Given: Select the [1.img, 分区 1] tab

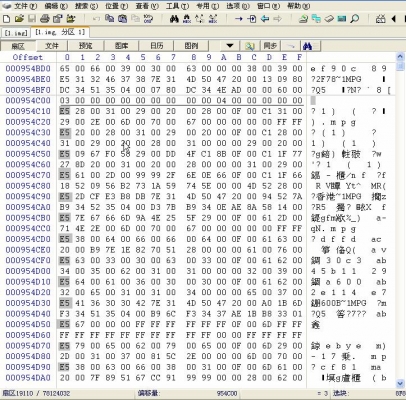Looking at the screenshot, I should (x=60, y=32).
